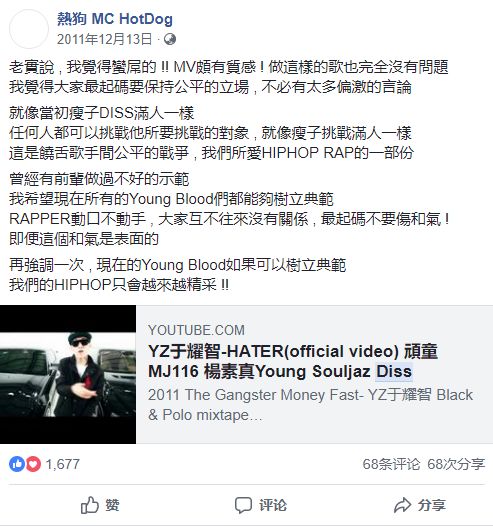The image size is (493, 526).
Task: Click the public globe privacy icon
Action: (170, 39)
